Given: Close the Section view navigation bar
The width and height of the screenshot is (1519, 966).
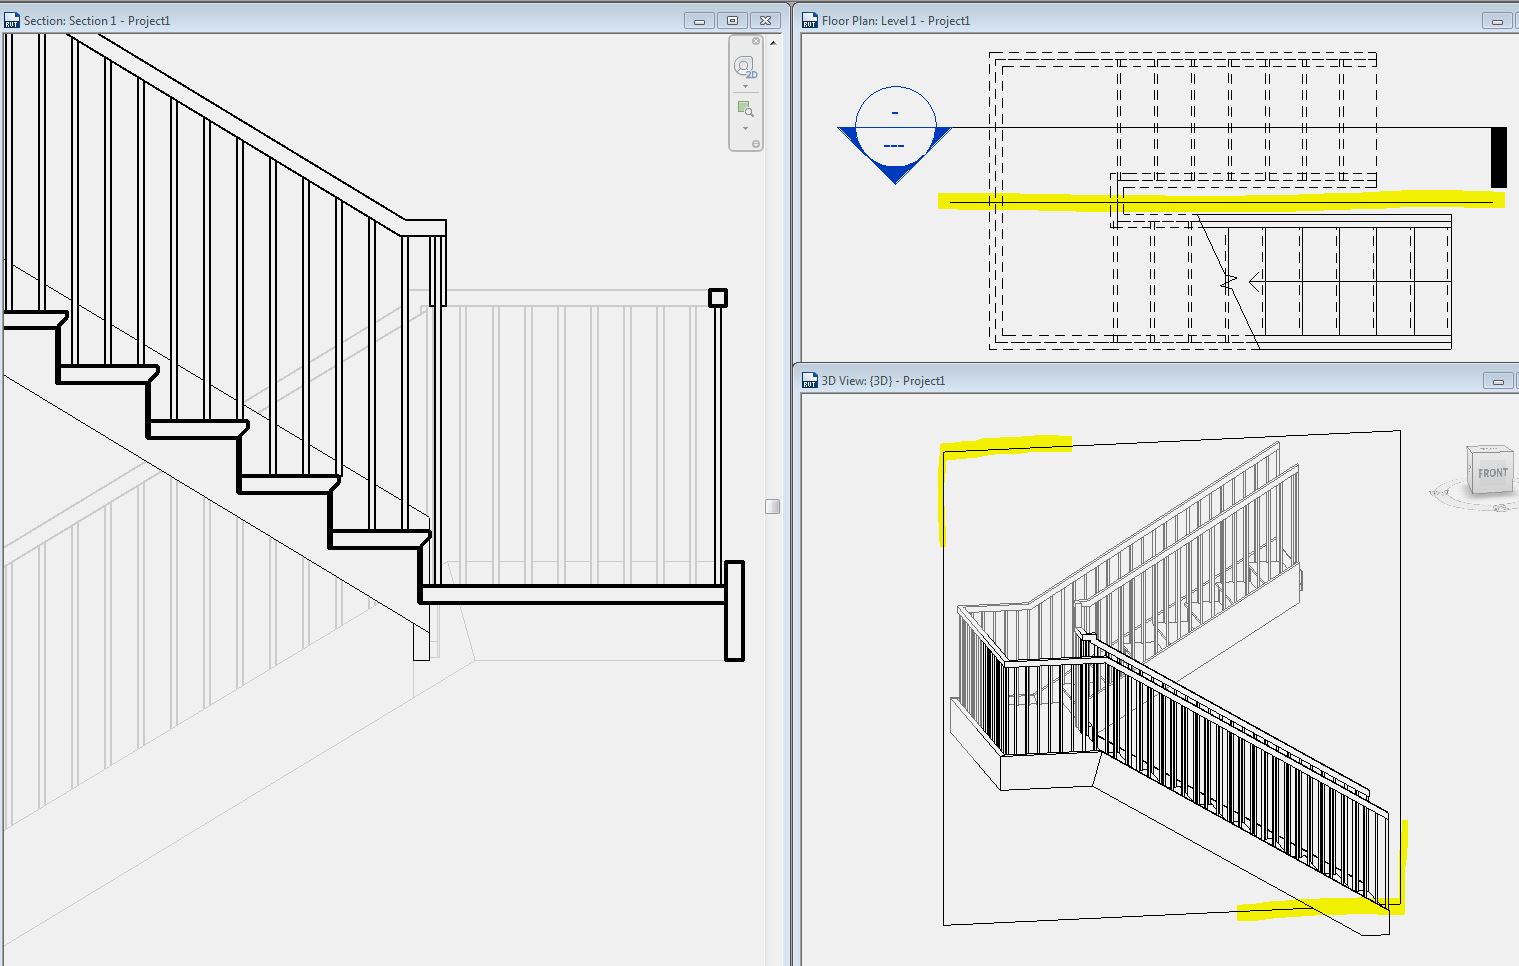Looking at the screenshot, I should 756,41.
